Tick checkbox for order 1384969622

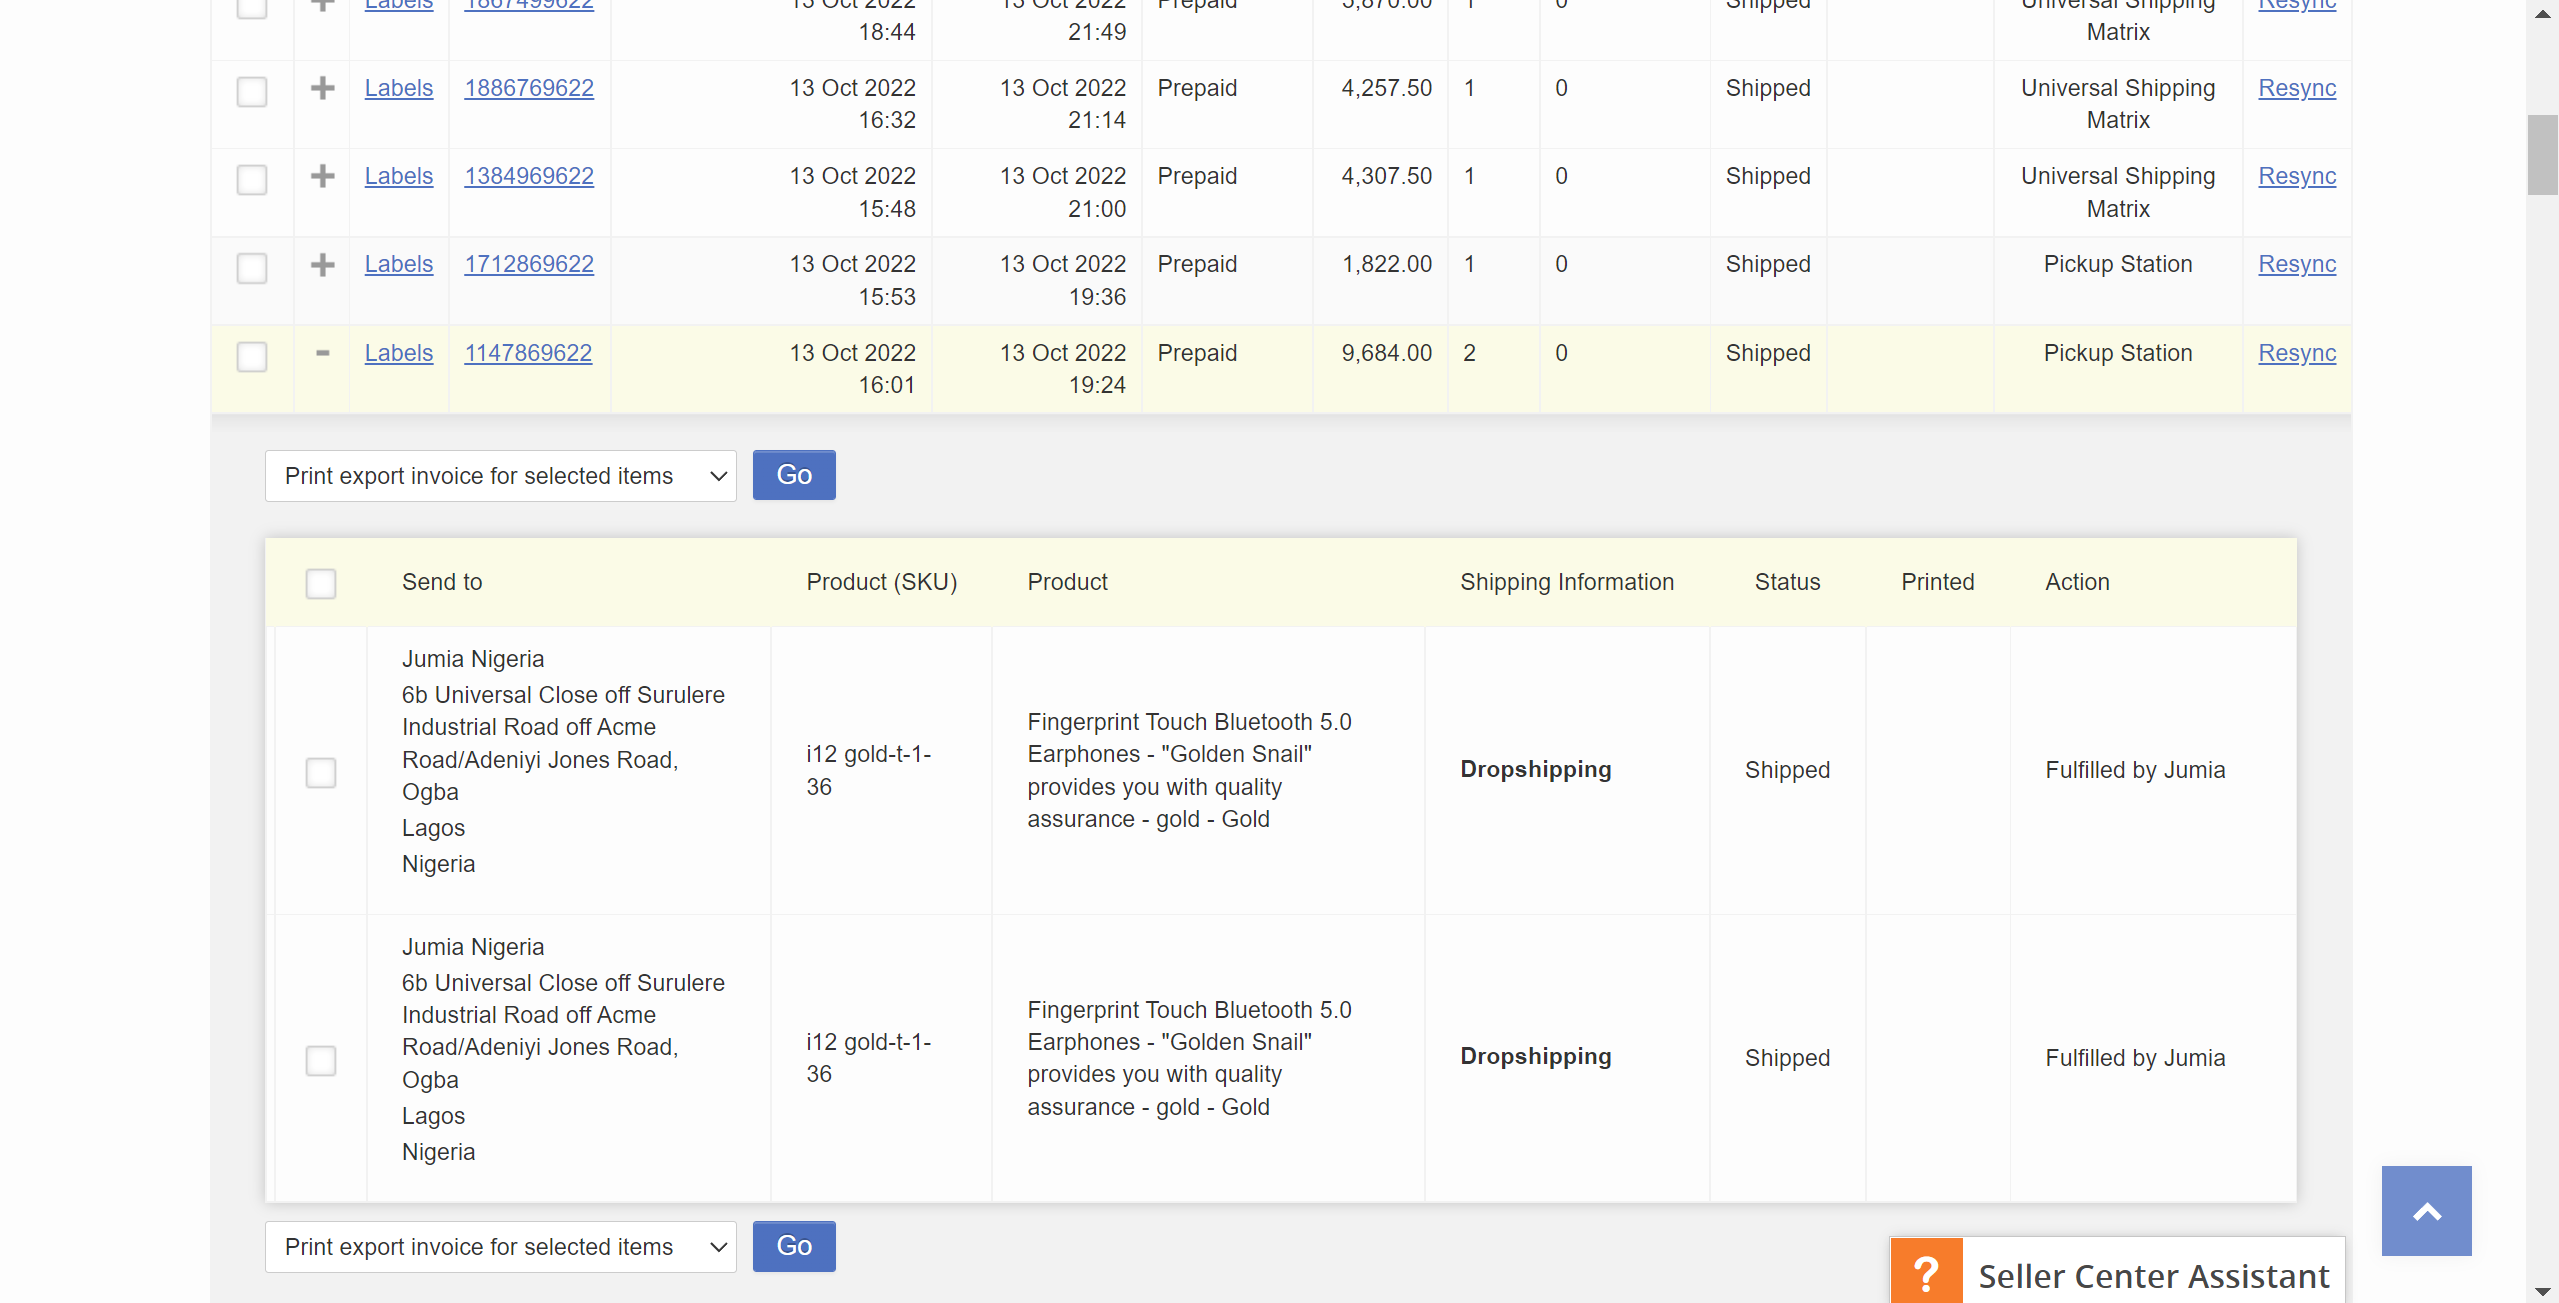pos(252,180)
